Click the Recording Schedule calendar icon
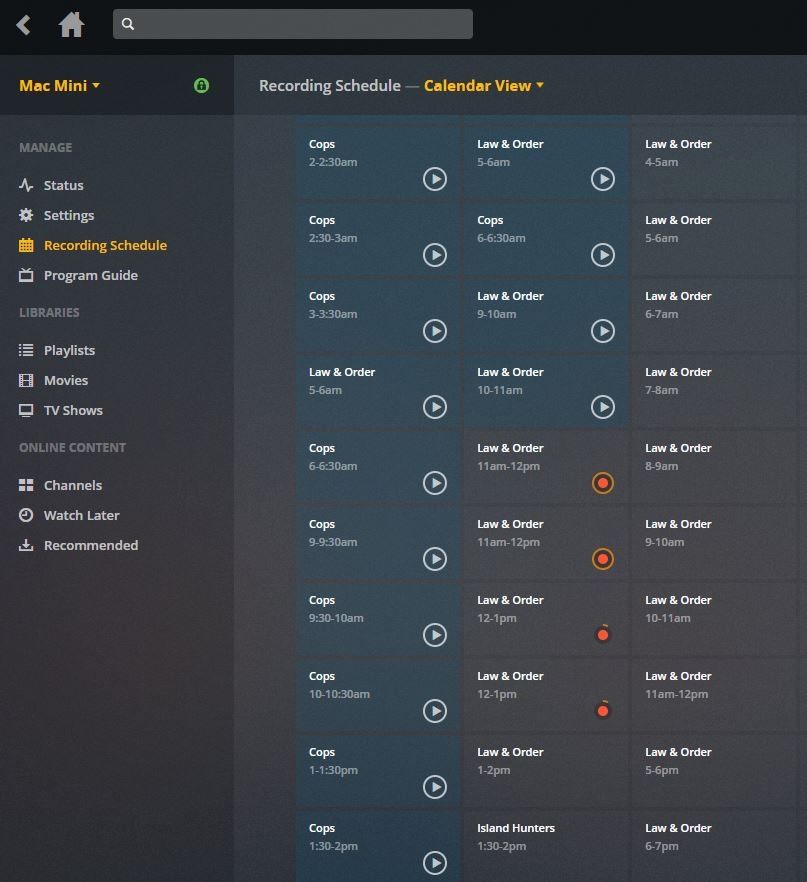Image resolution: width=807 pixels, height=882 pixels. click(26, 245)
